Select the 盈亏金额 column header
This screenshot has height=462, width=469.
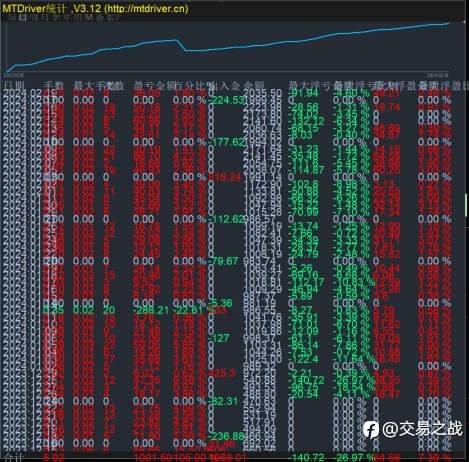coord(154,86)
